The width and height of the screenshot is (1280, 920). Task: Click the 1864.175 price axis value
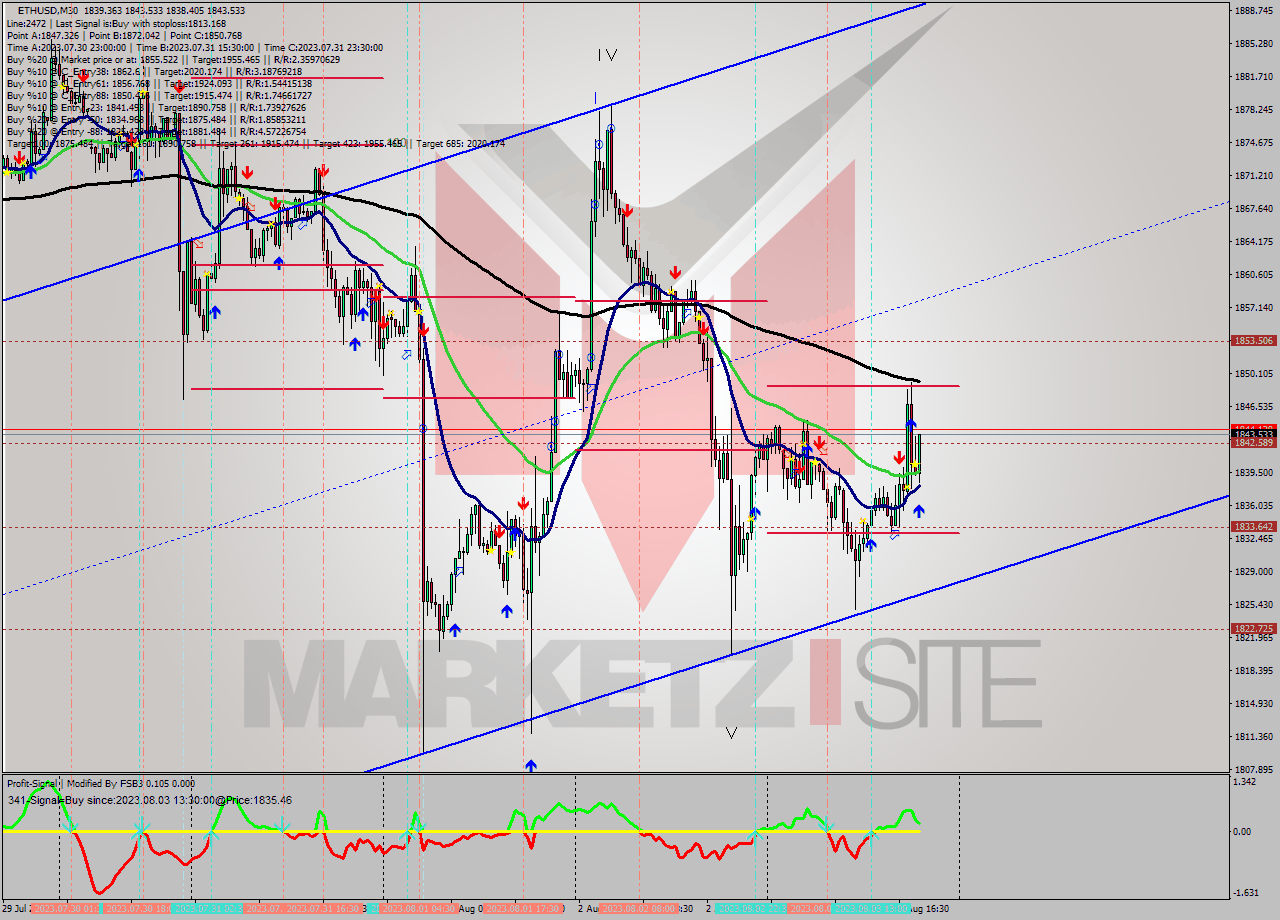(x=1253, y=241)
